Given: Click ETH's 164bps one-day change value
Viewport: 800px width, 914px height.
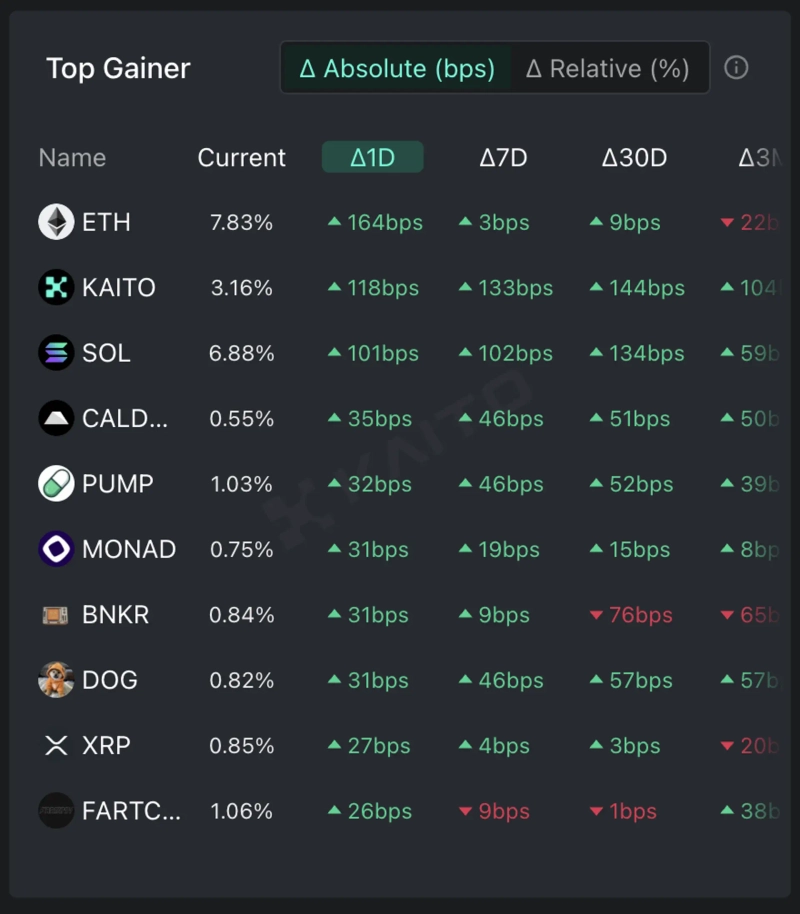Looking at the screenshot, I should [384, 223].
